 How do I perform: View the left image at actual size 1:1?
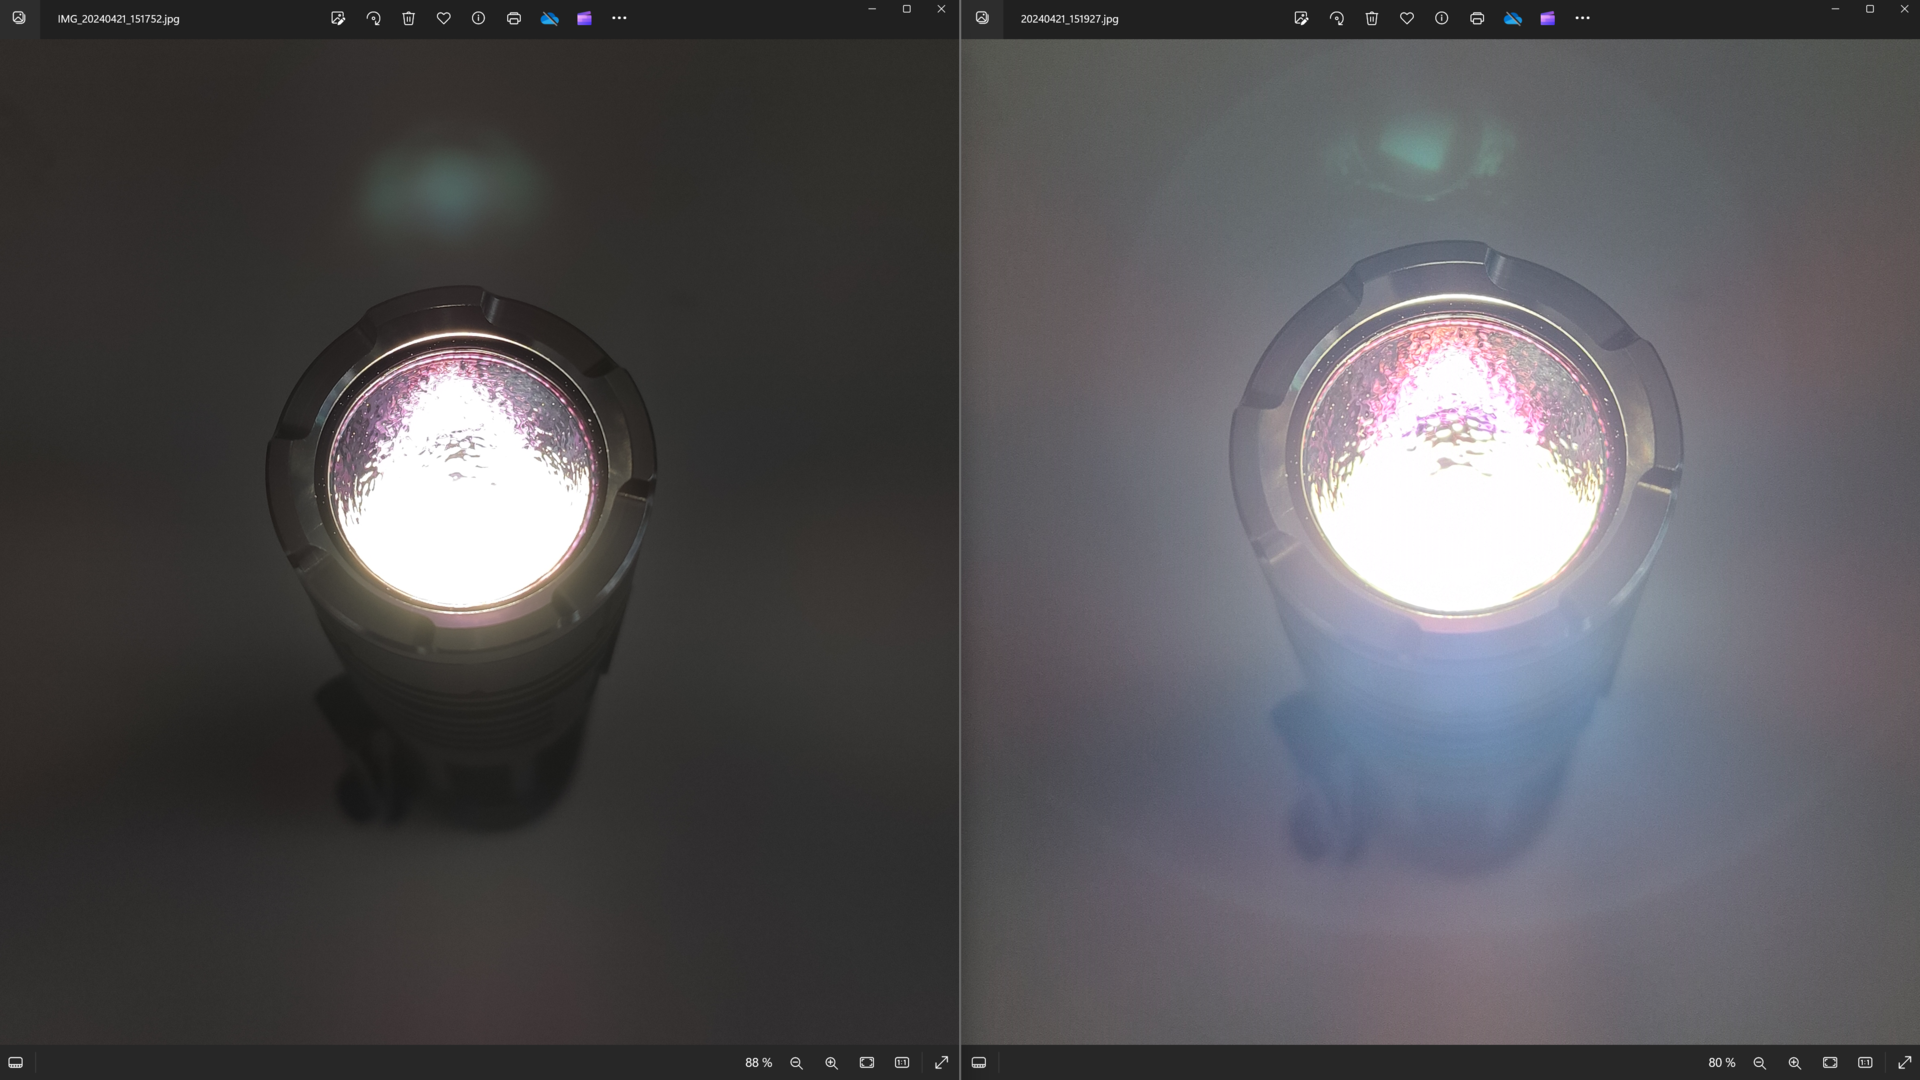(x=901, y=1062)
